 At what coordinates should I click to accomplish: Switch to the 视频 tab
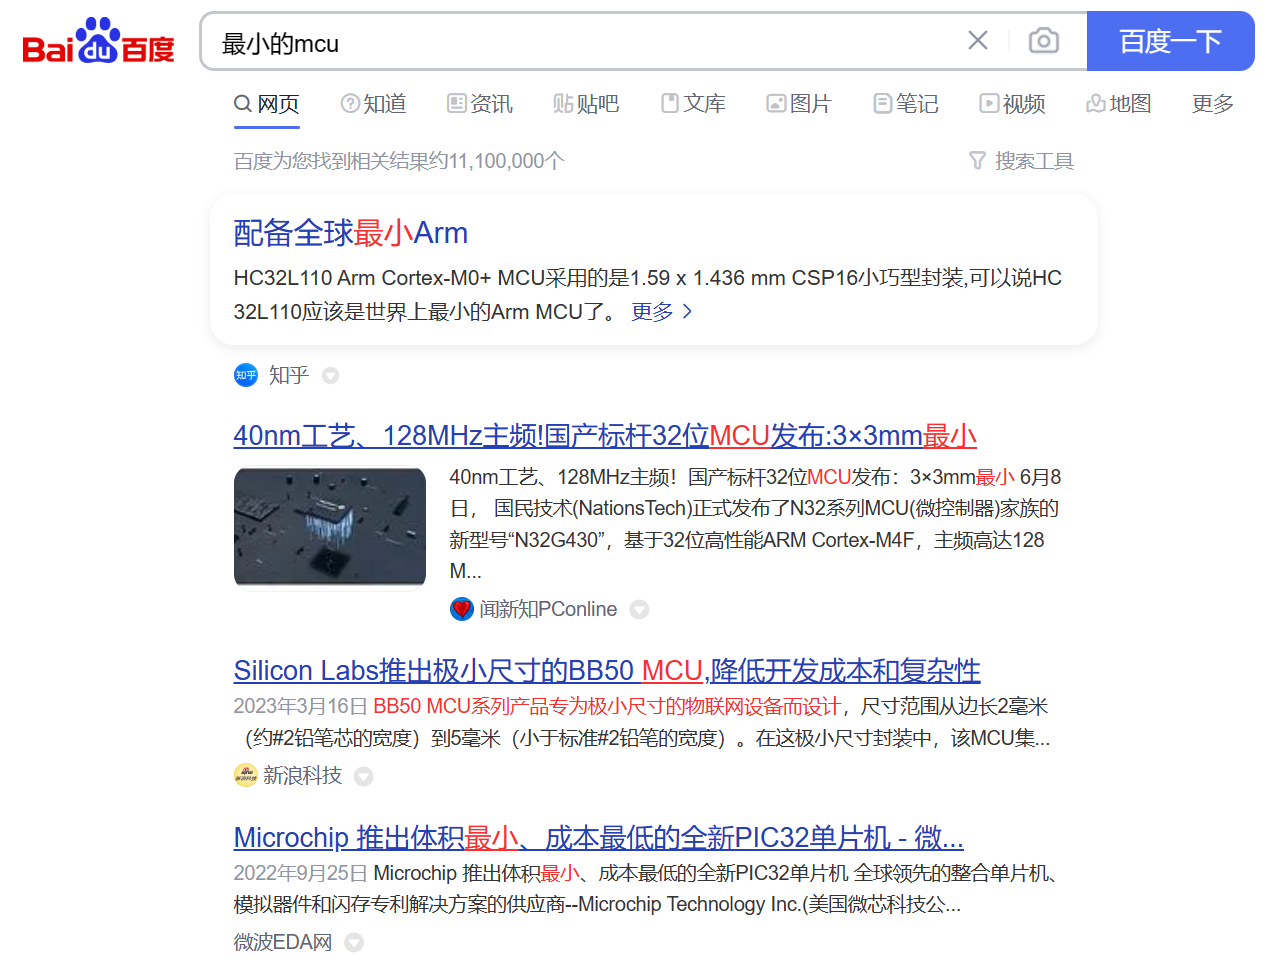(1012, 104)
